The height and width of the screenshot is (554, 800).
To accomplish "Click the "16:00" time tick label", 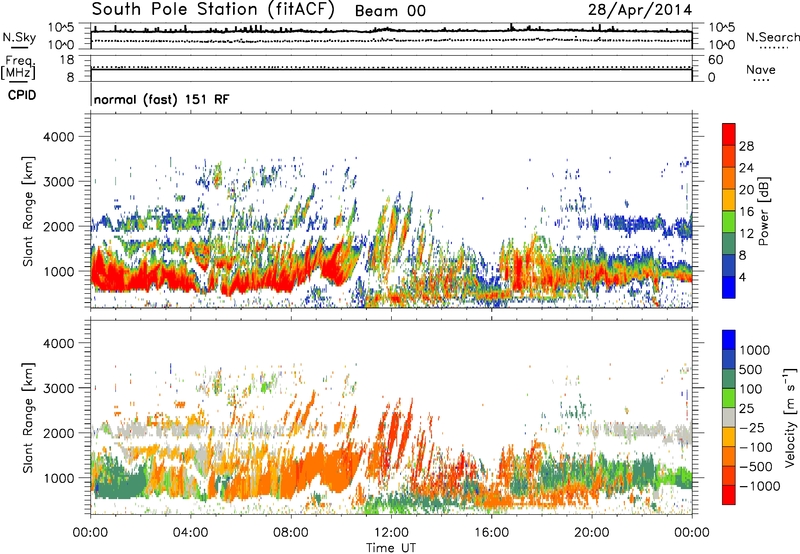I will 491,533.
